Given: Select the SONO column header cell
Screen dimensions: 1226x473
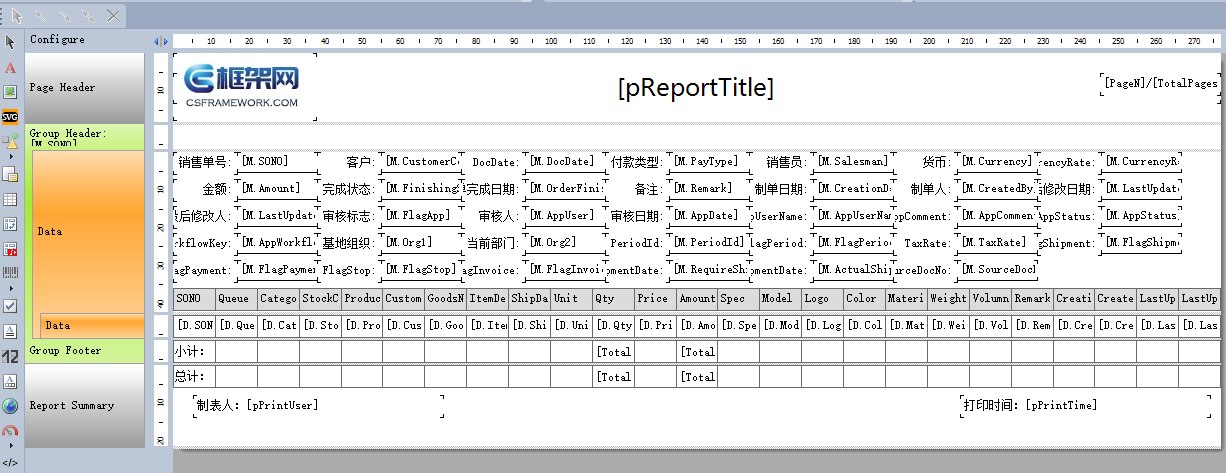Looking at the screenshot, I should [x=194, y=299].
